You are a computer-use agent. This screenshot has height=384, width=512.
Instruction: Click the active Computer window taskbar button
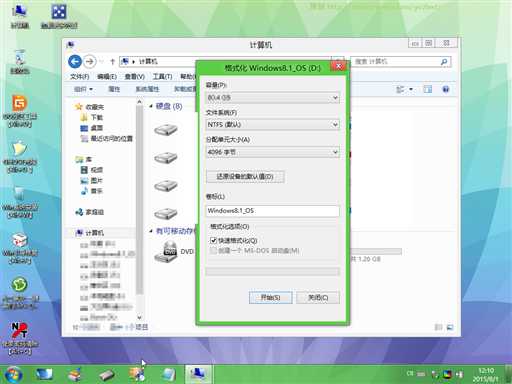tap(198, 374)
